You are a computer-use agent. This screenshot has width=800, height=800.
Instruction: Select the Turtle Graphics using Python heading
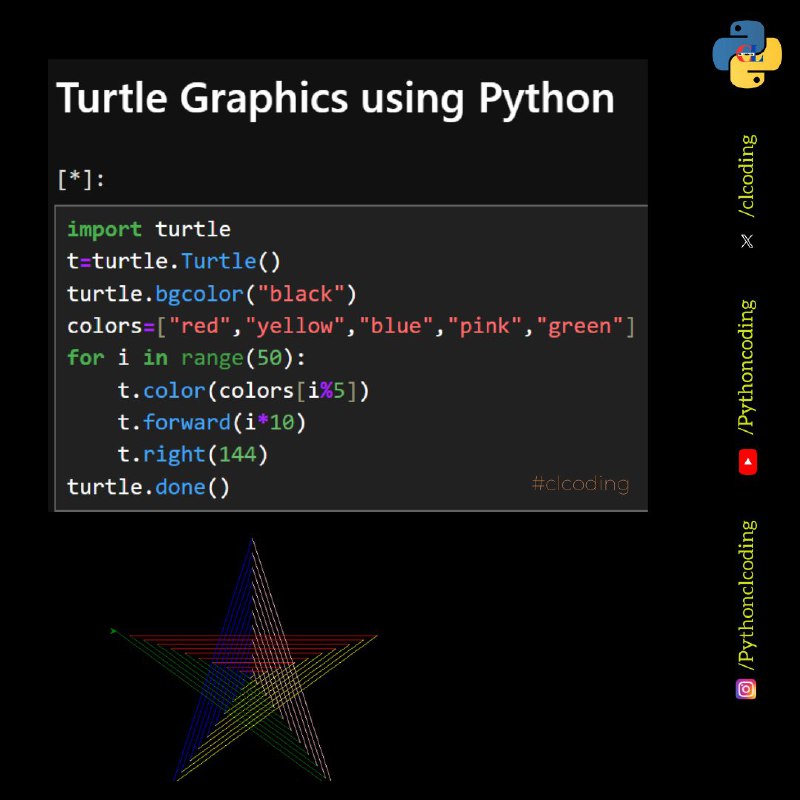tap(335, 98)
